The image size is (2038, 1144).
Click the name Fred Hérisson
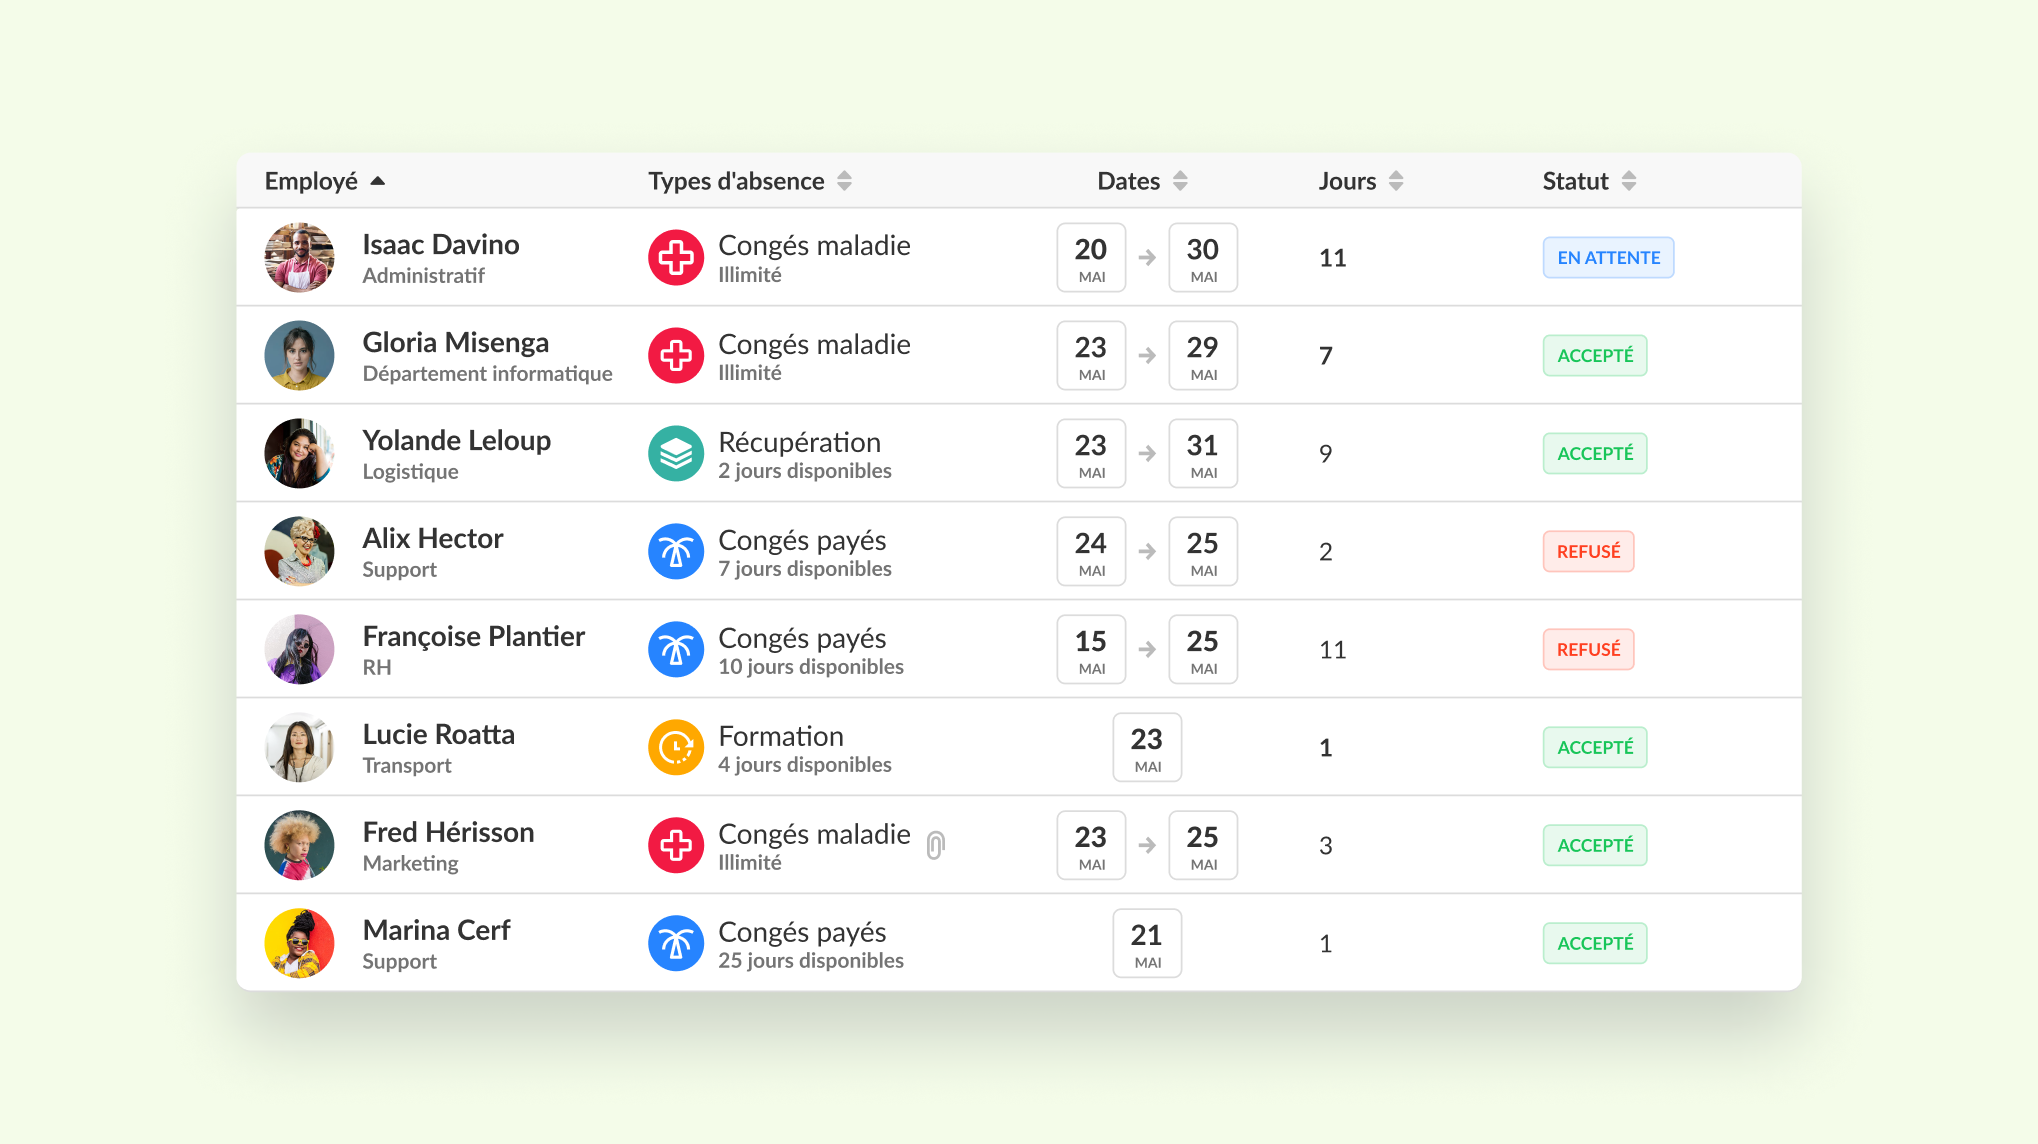(x=449, y=833)
